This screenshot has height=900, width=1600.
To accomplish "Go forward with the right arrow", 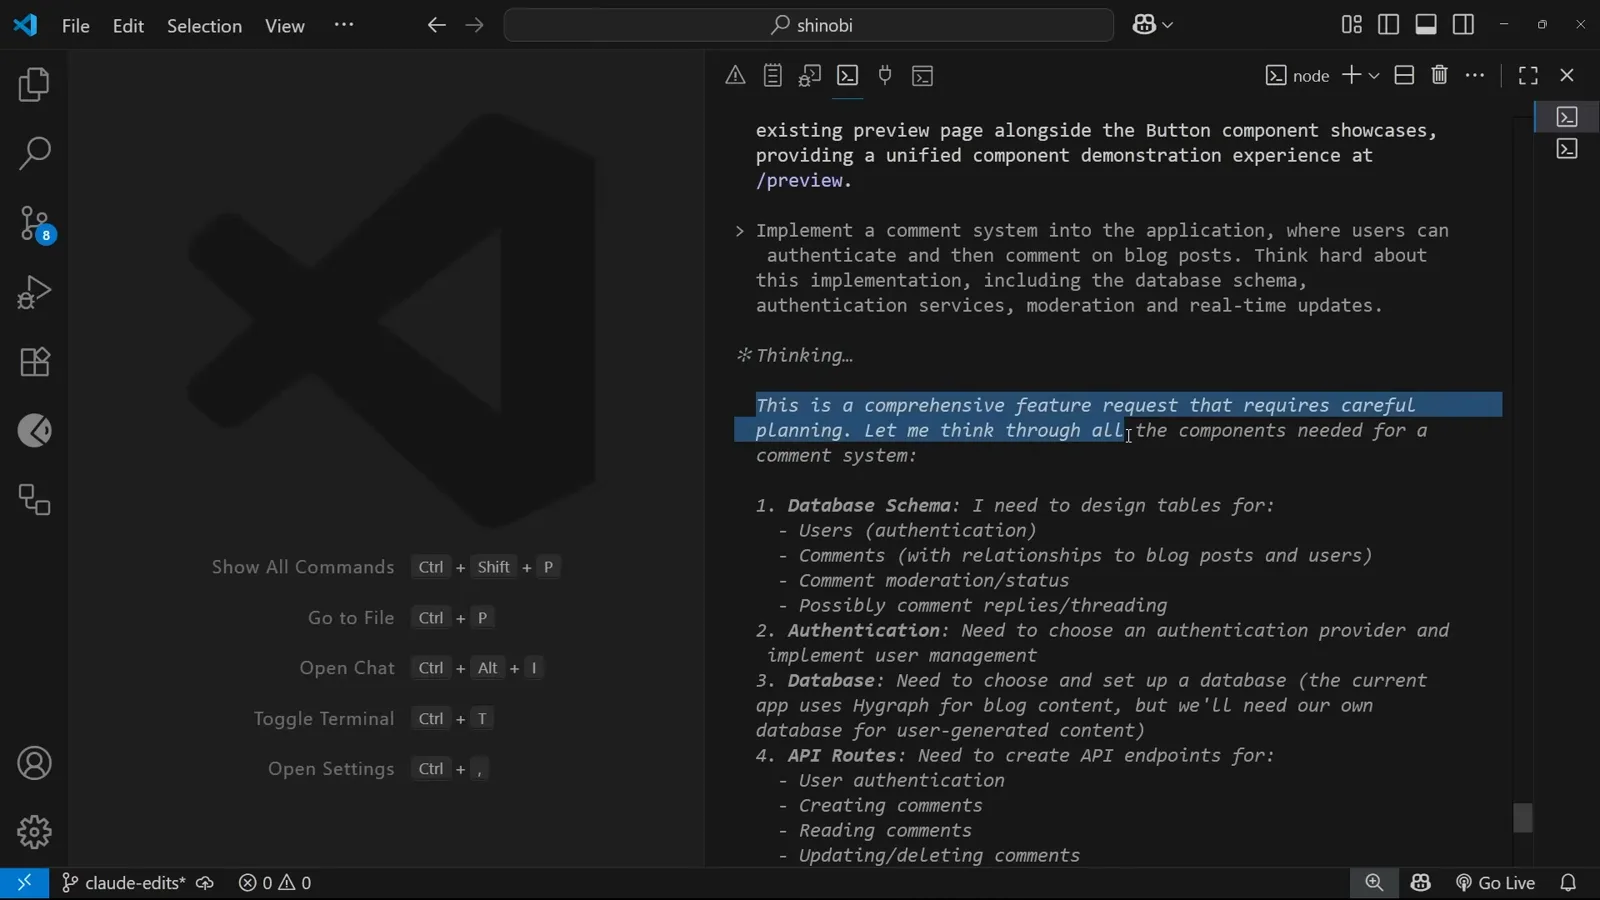I will (x=475, y=25).
